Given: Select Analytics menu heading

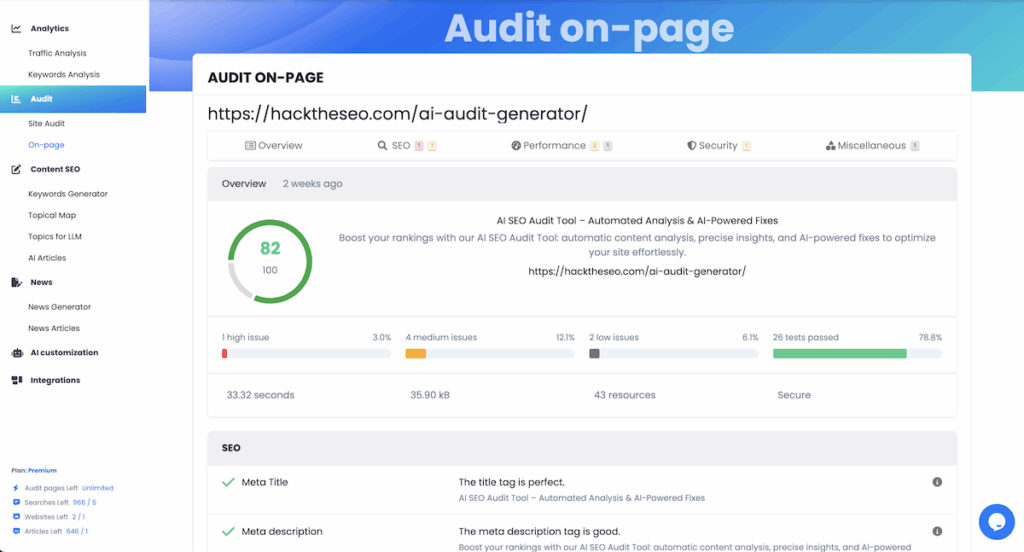Looking at the screenshot, I should pyautogui.click(x=50, y=29).
